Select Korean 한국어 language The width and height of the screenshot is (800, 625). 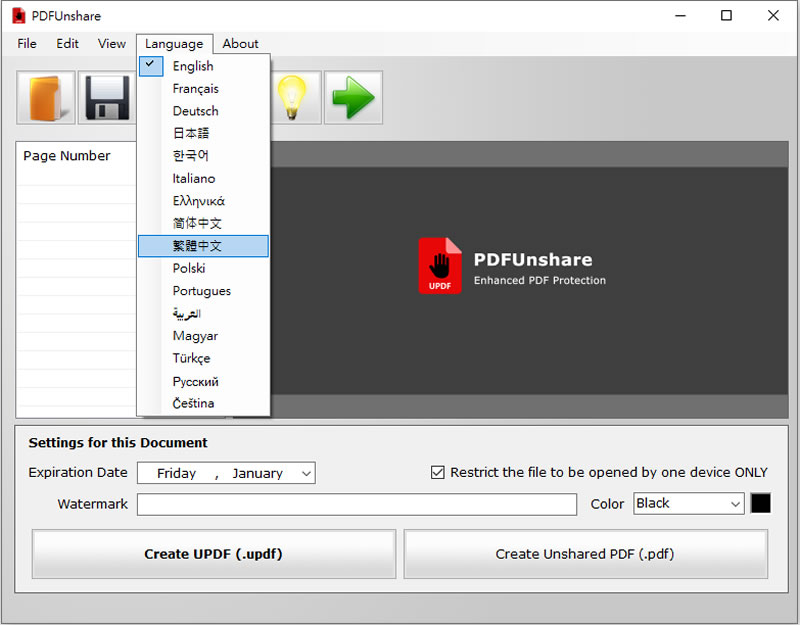(x=203, y=156)
